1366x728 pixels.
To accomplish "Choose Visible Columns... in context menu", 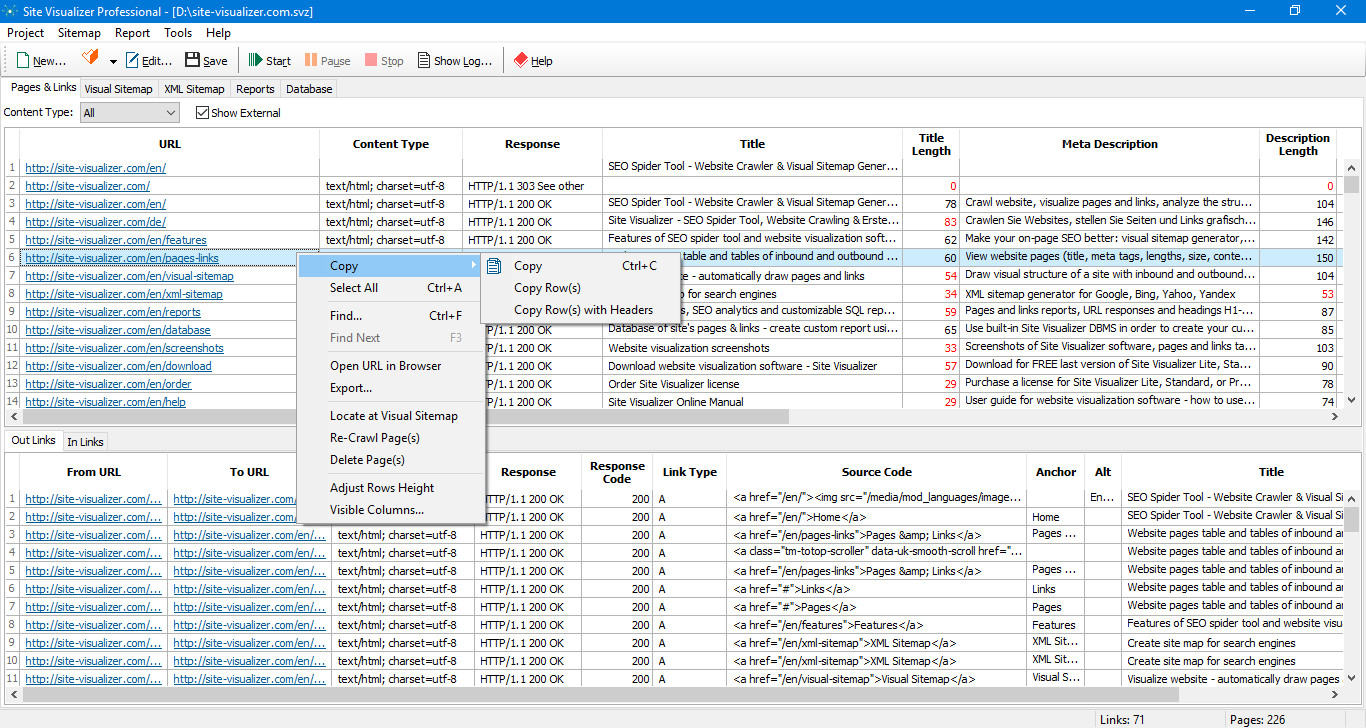I will point(391,510).
